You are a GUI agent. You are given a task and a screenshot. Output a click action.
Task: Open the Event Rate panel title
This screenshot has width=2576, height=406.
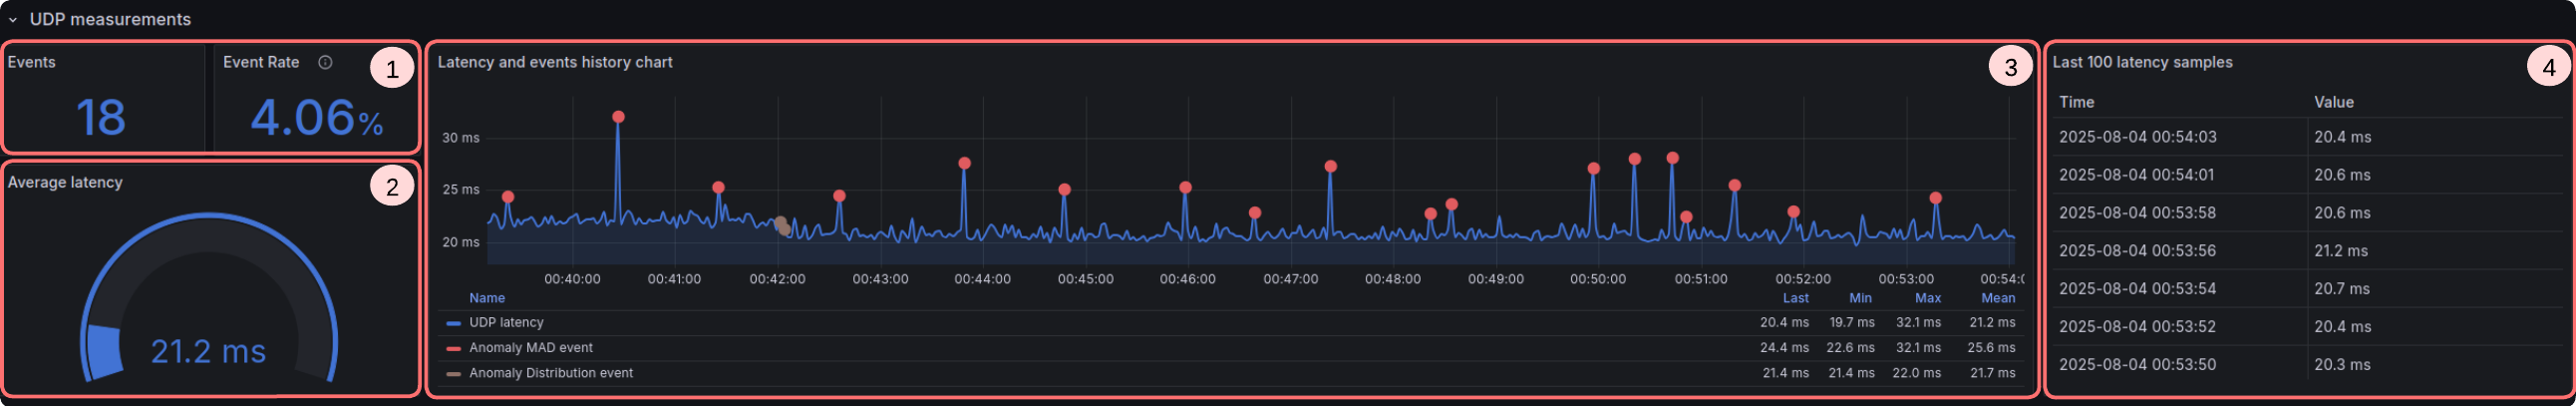point(261,62)
